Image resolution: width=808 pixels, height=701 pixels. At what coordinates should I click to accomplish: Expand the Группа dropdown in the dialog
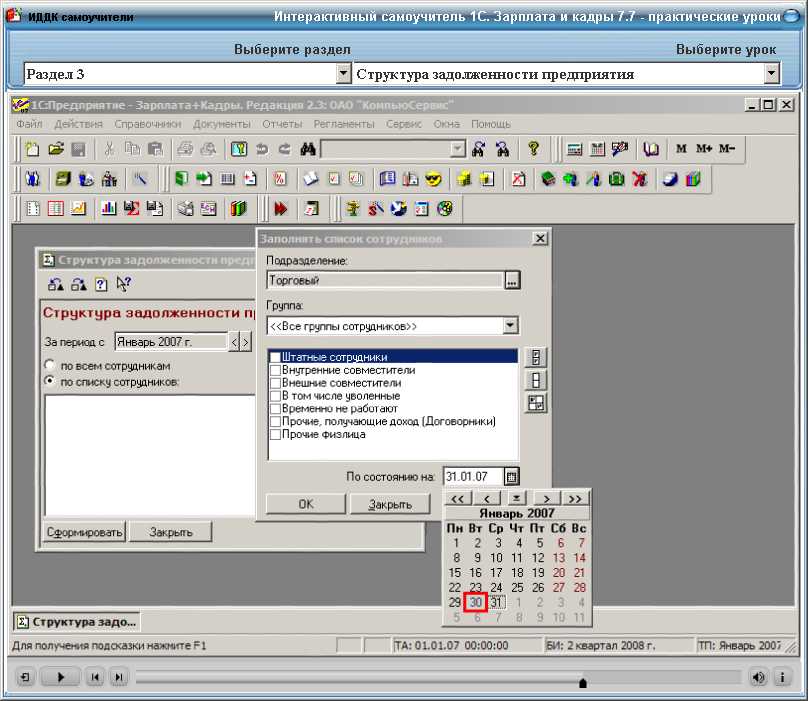510,326
